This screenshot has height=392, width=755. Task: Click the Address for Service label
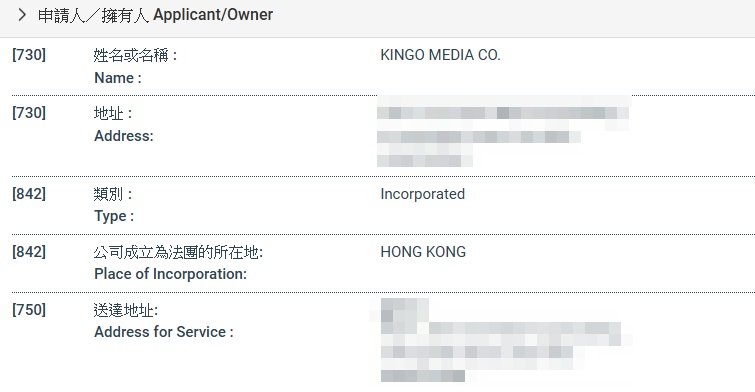[x=164, y=332]
